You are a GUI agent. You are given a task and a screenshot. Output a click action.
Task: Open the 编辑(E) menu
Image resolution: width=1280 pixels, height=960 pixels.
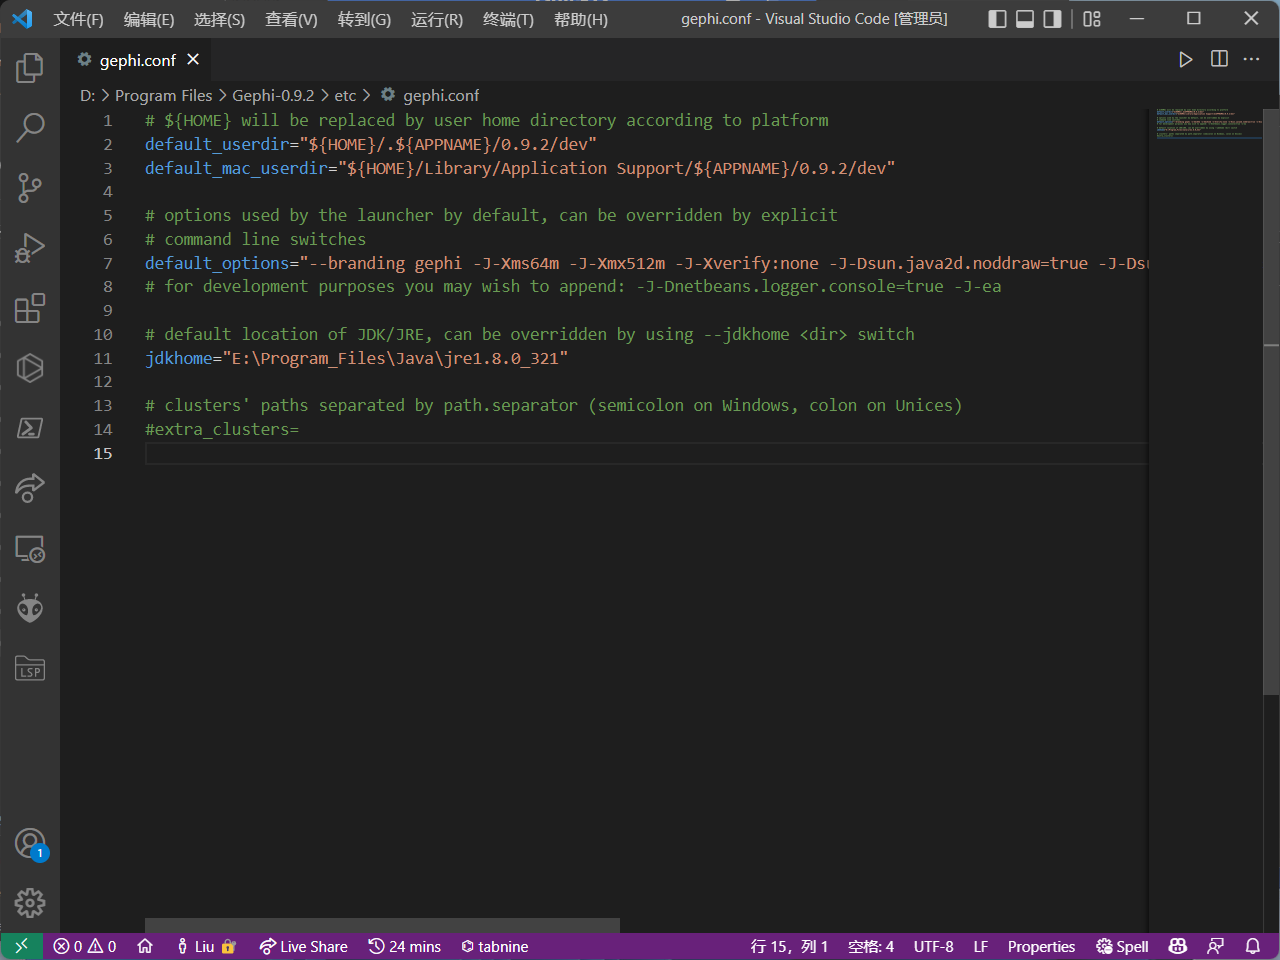click(149, 19)
